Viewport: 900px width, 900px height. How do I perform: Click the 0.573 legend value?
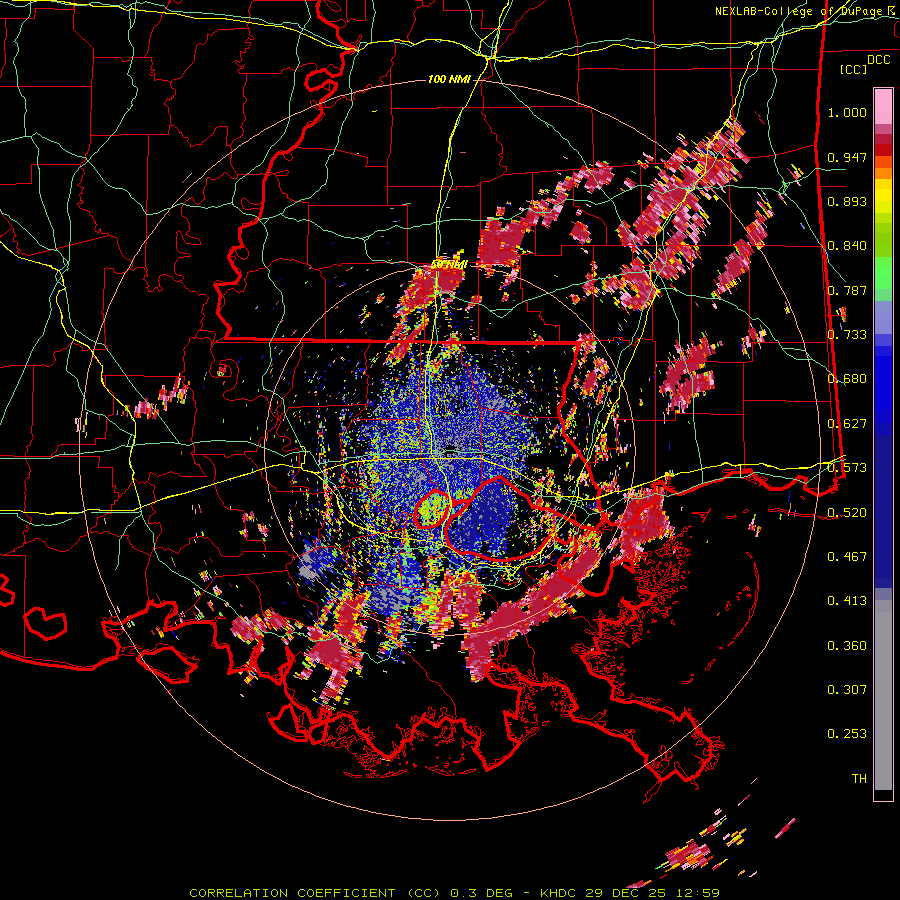tap(847, 468)
